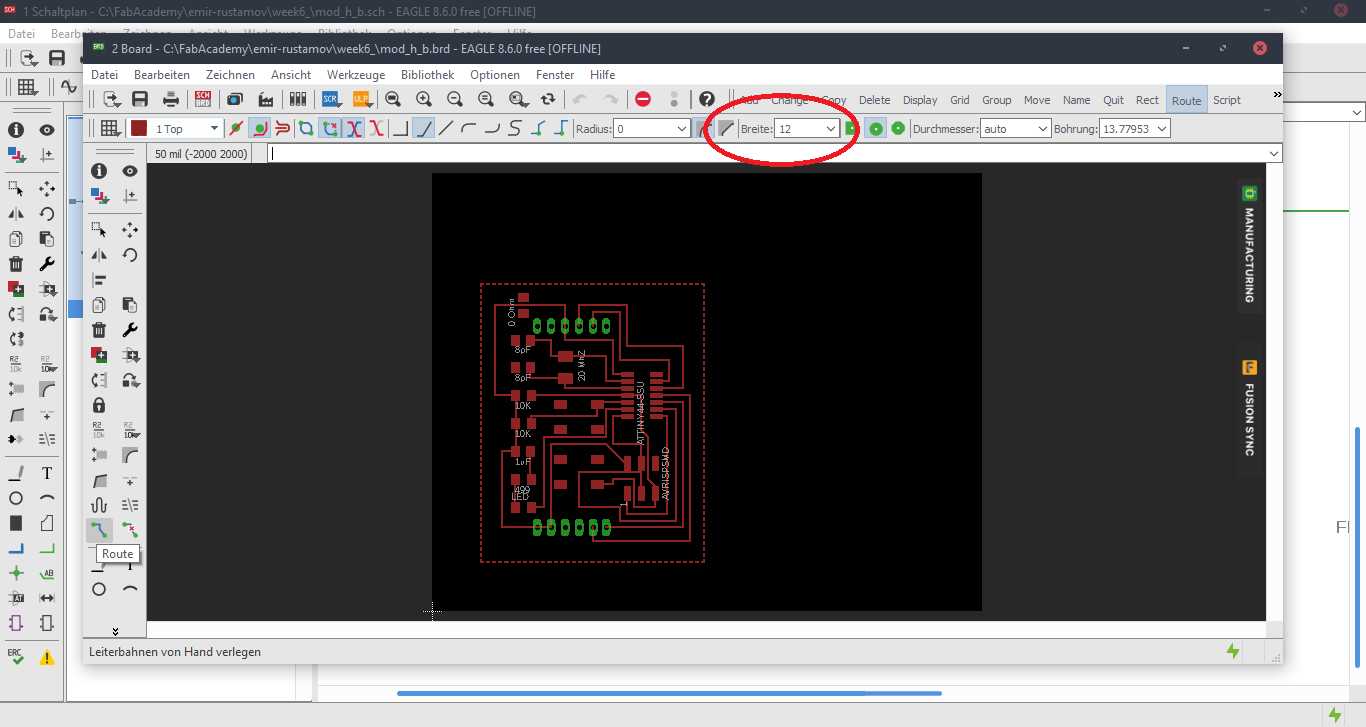Select the Mirror tool in Board palette

click(99, 255)
